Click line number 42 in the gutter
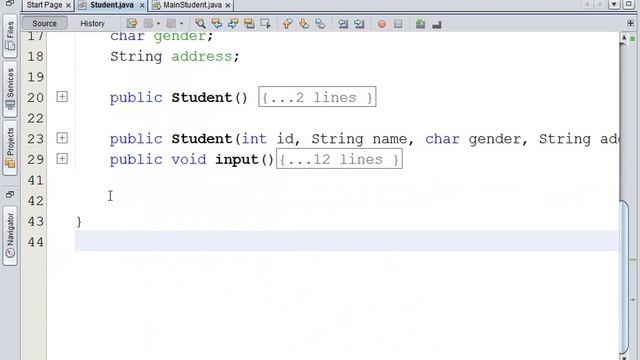Screen dimensions: 640x360 click(x=36, y=200)
